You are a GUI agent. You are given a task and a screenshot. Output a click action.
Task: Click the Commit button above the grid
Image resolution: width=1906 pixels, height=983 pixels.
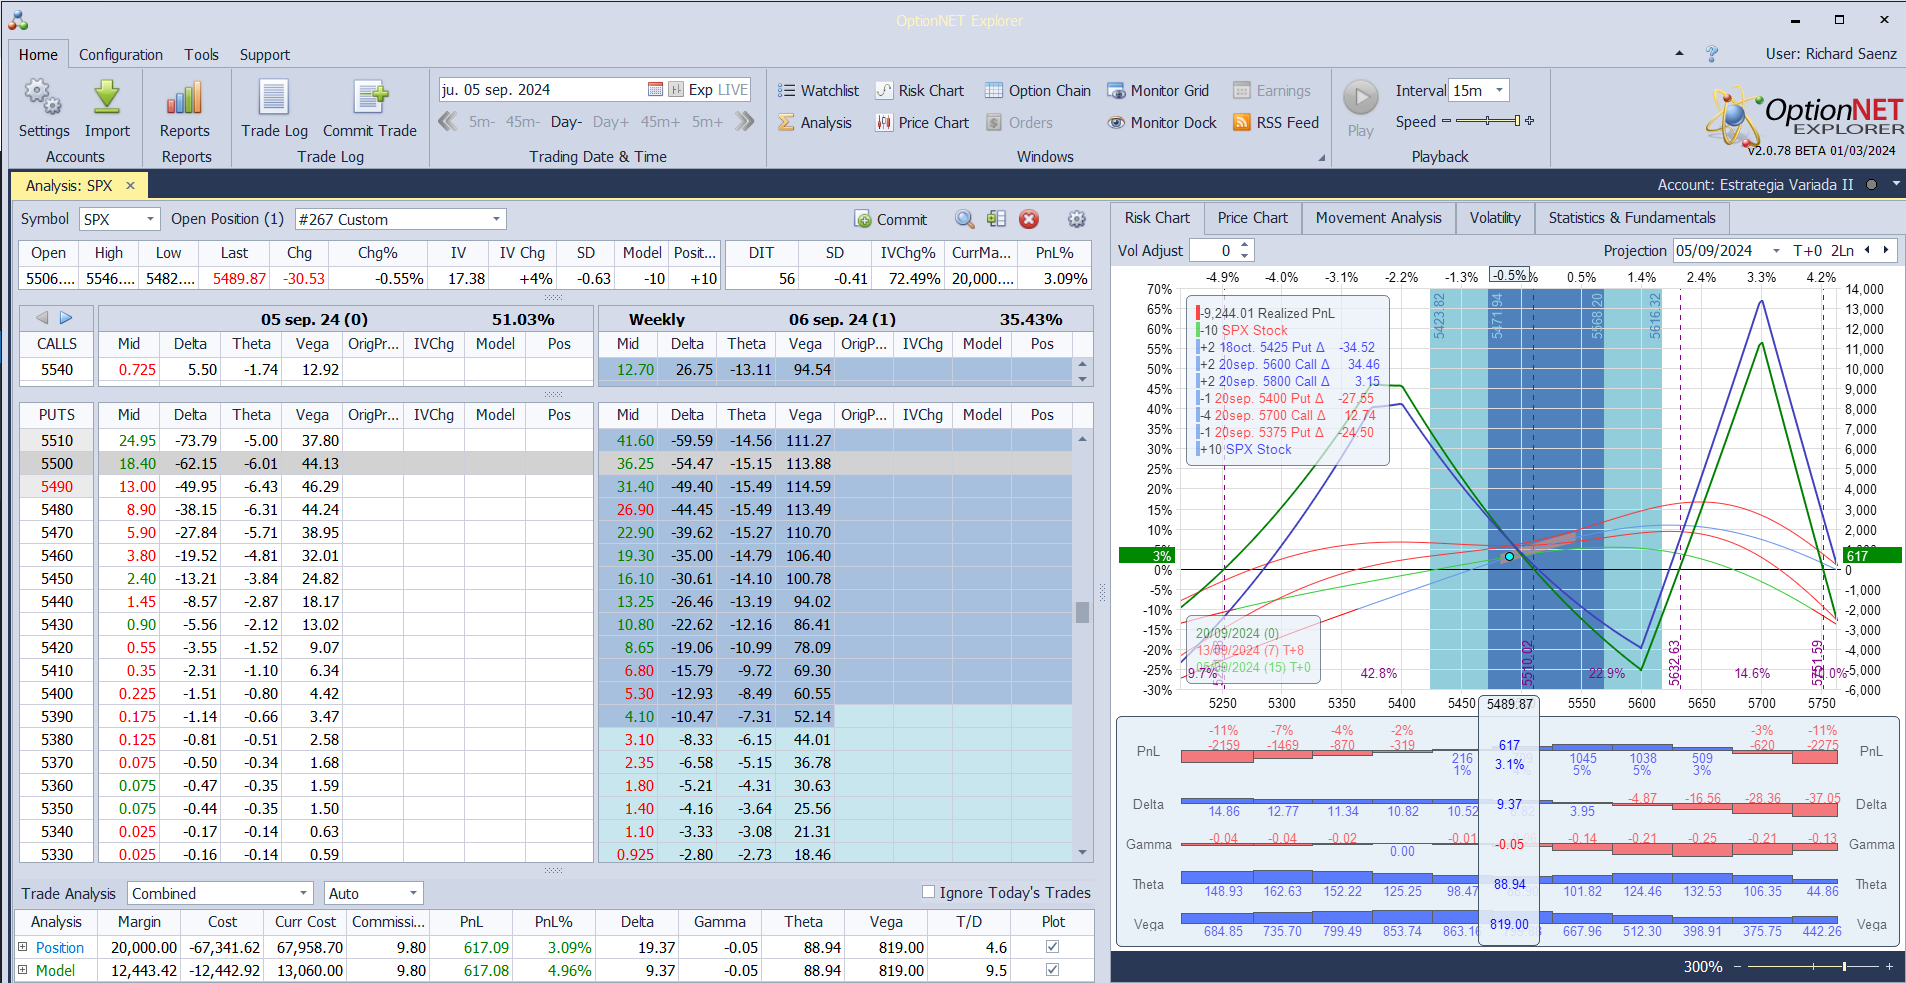[891, 219]
